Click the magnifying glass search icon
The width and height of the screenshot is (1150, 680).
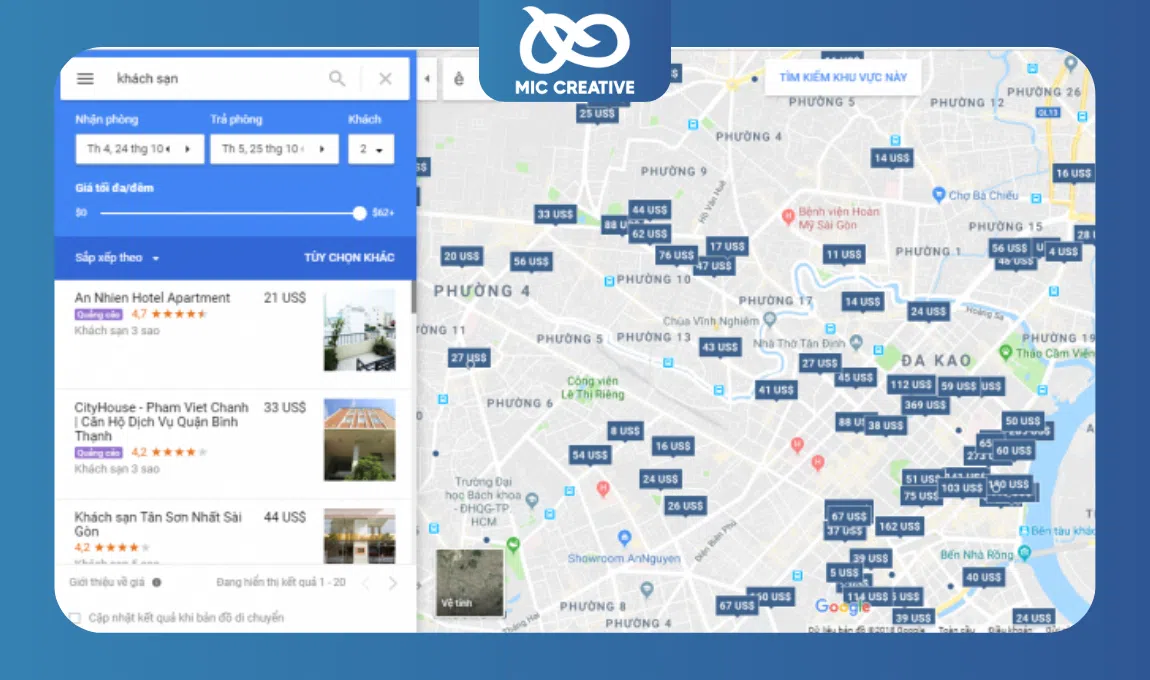pyautogui.click(x=337, y=78)
